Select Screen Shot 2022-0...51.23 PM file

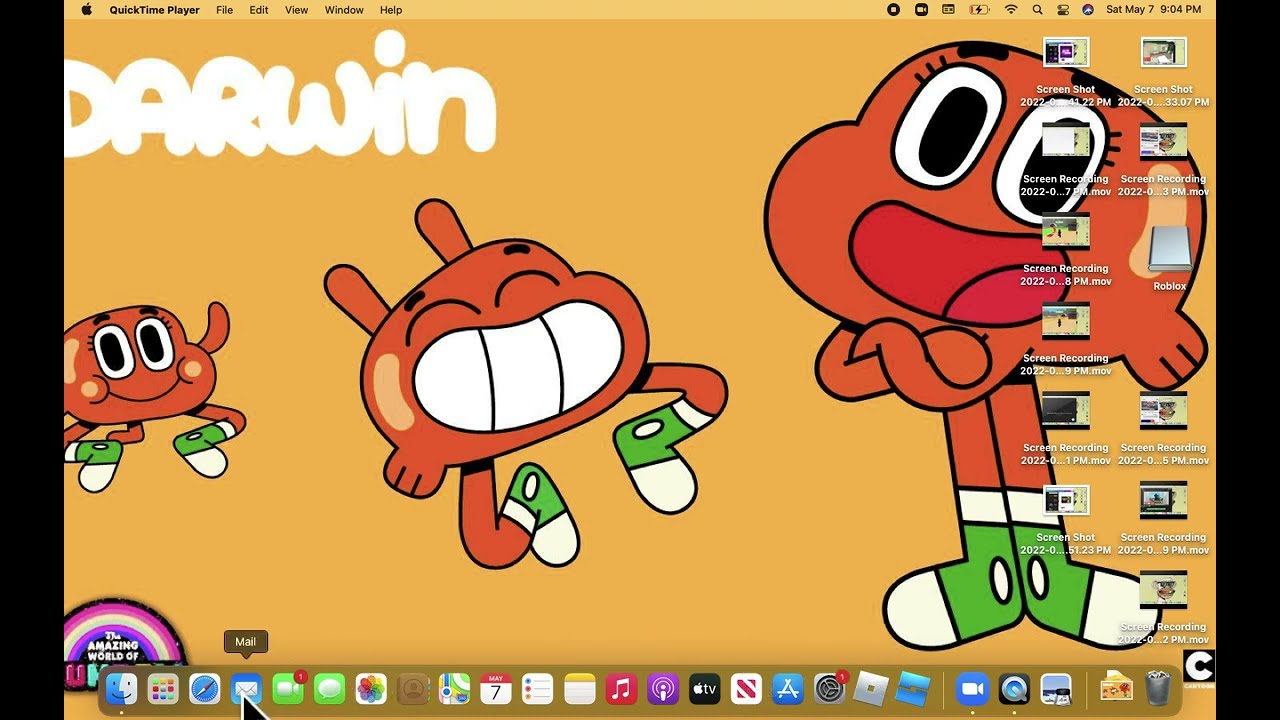(x=1066, y=520)
